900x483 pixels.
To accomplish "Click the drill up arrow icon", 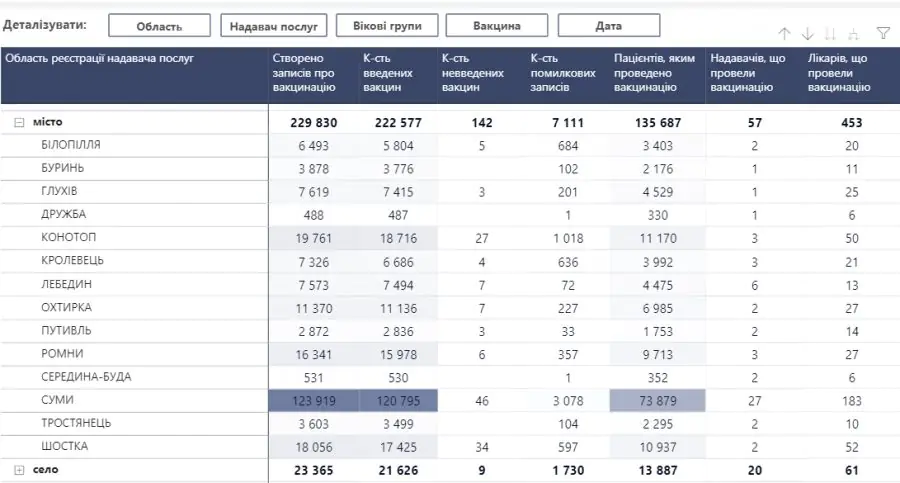I will tap(785, 33).
